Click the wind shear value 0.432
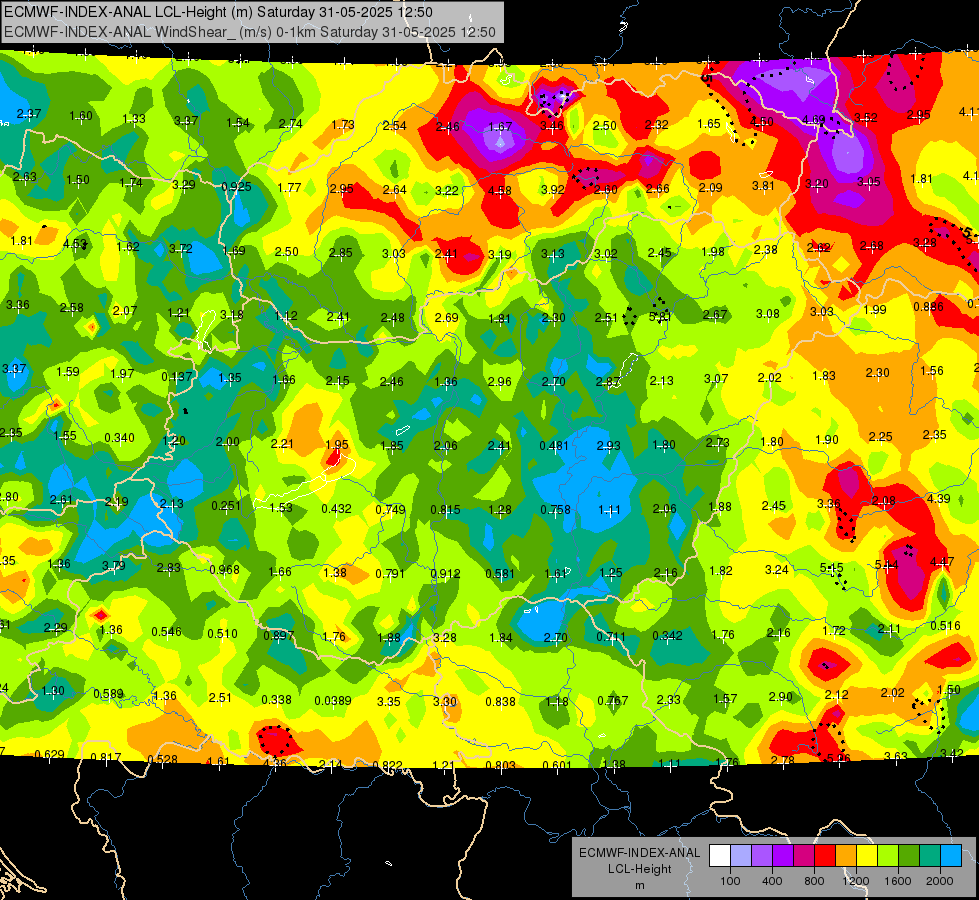 coord(337,509)
